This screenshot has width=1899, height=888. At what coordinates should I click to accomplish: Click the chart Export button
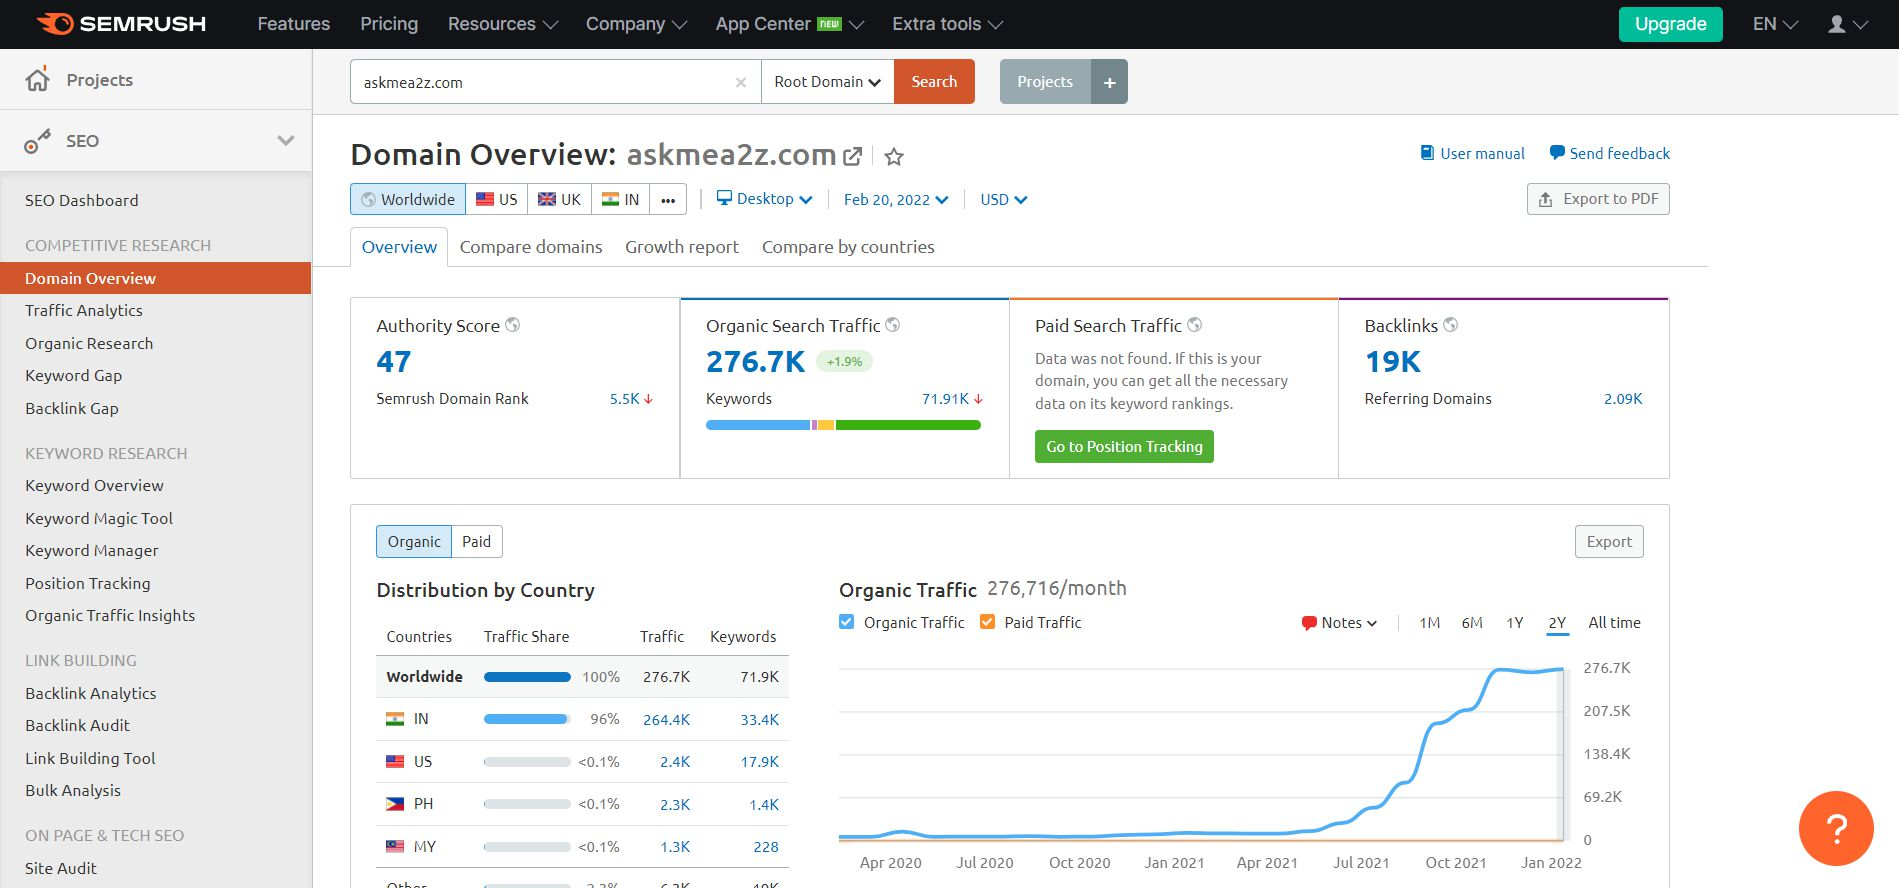1609,541
